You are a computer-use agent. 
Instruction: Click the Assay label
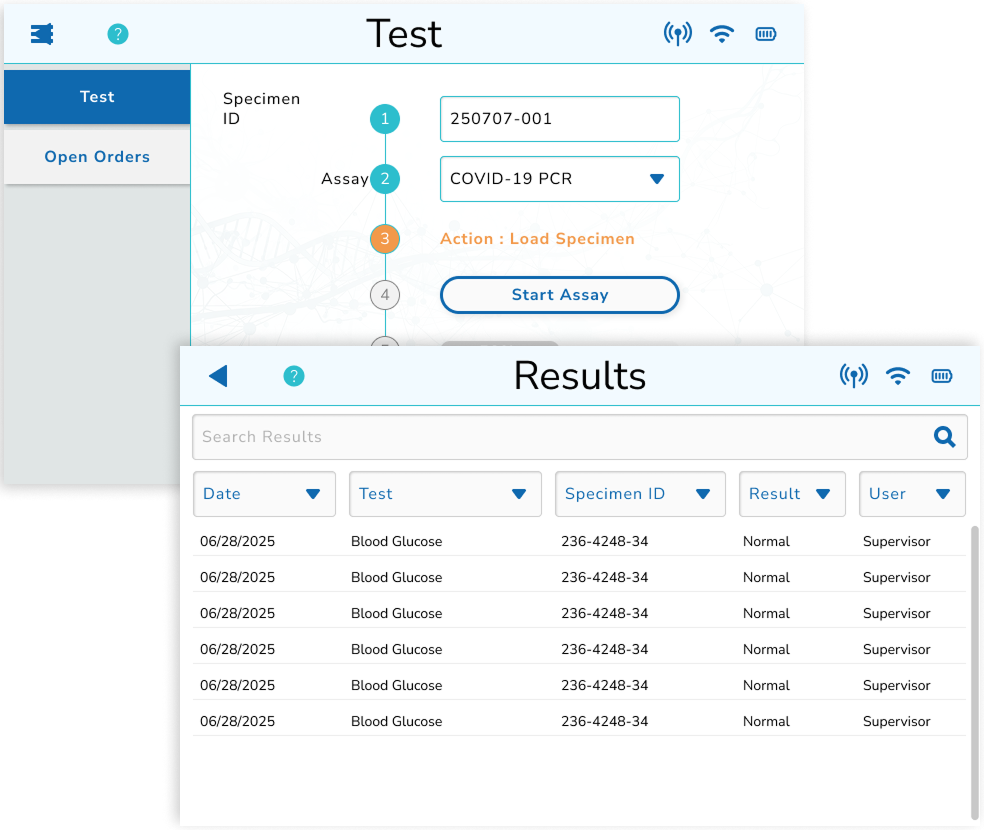[345, 179]
